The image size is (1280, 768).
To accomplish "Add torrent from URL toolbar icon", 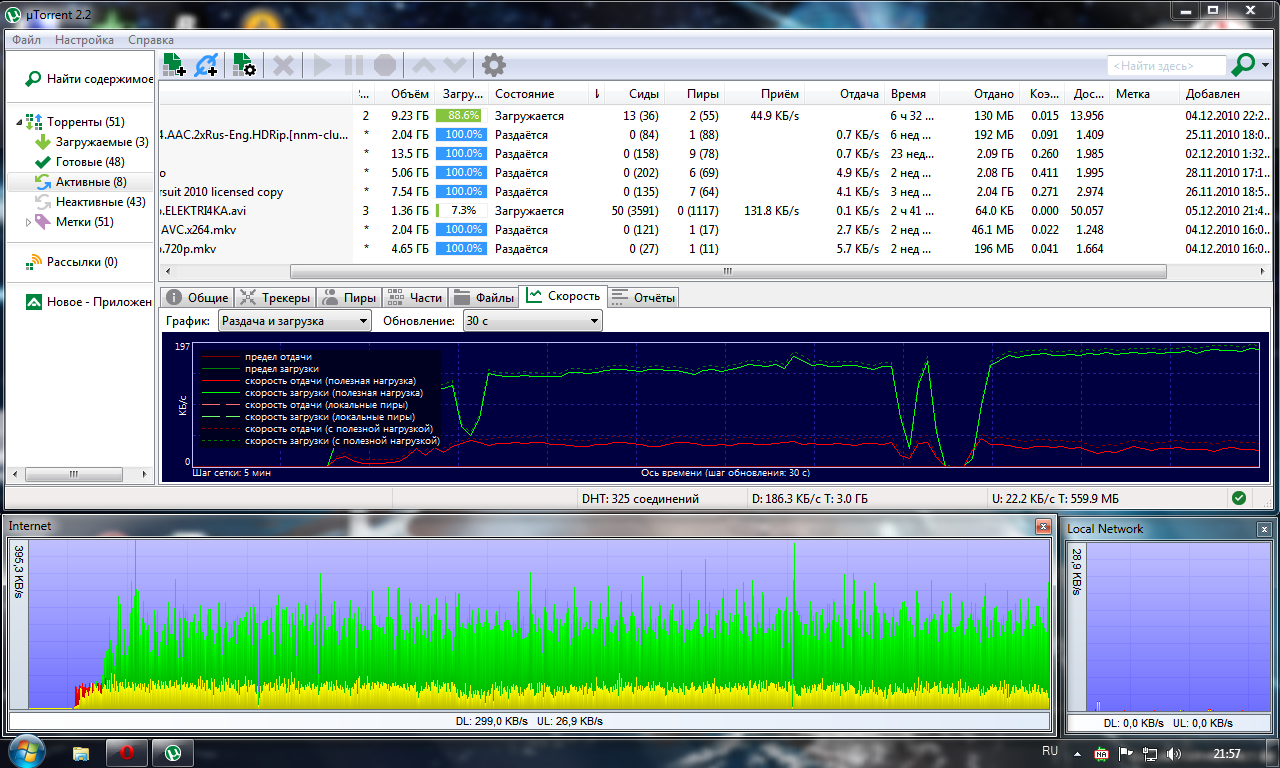I will click(207, 65).
